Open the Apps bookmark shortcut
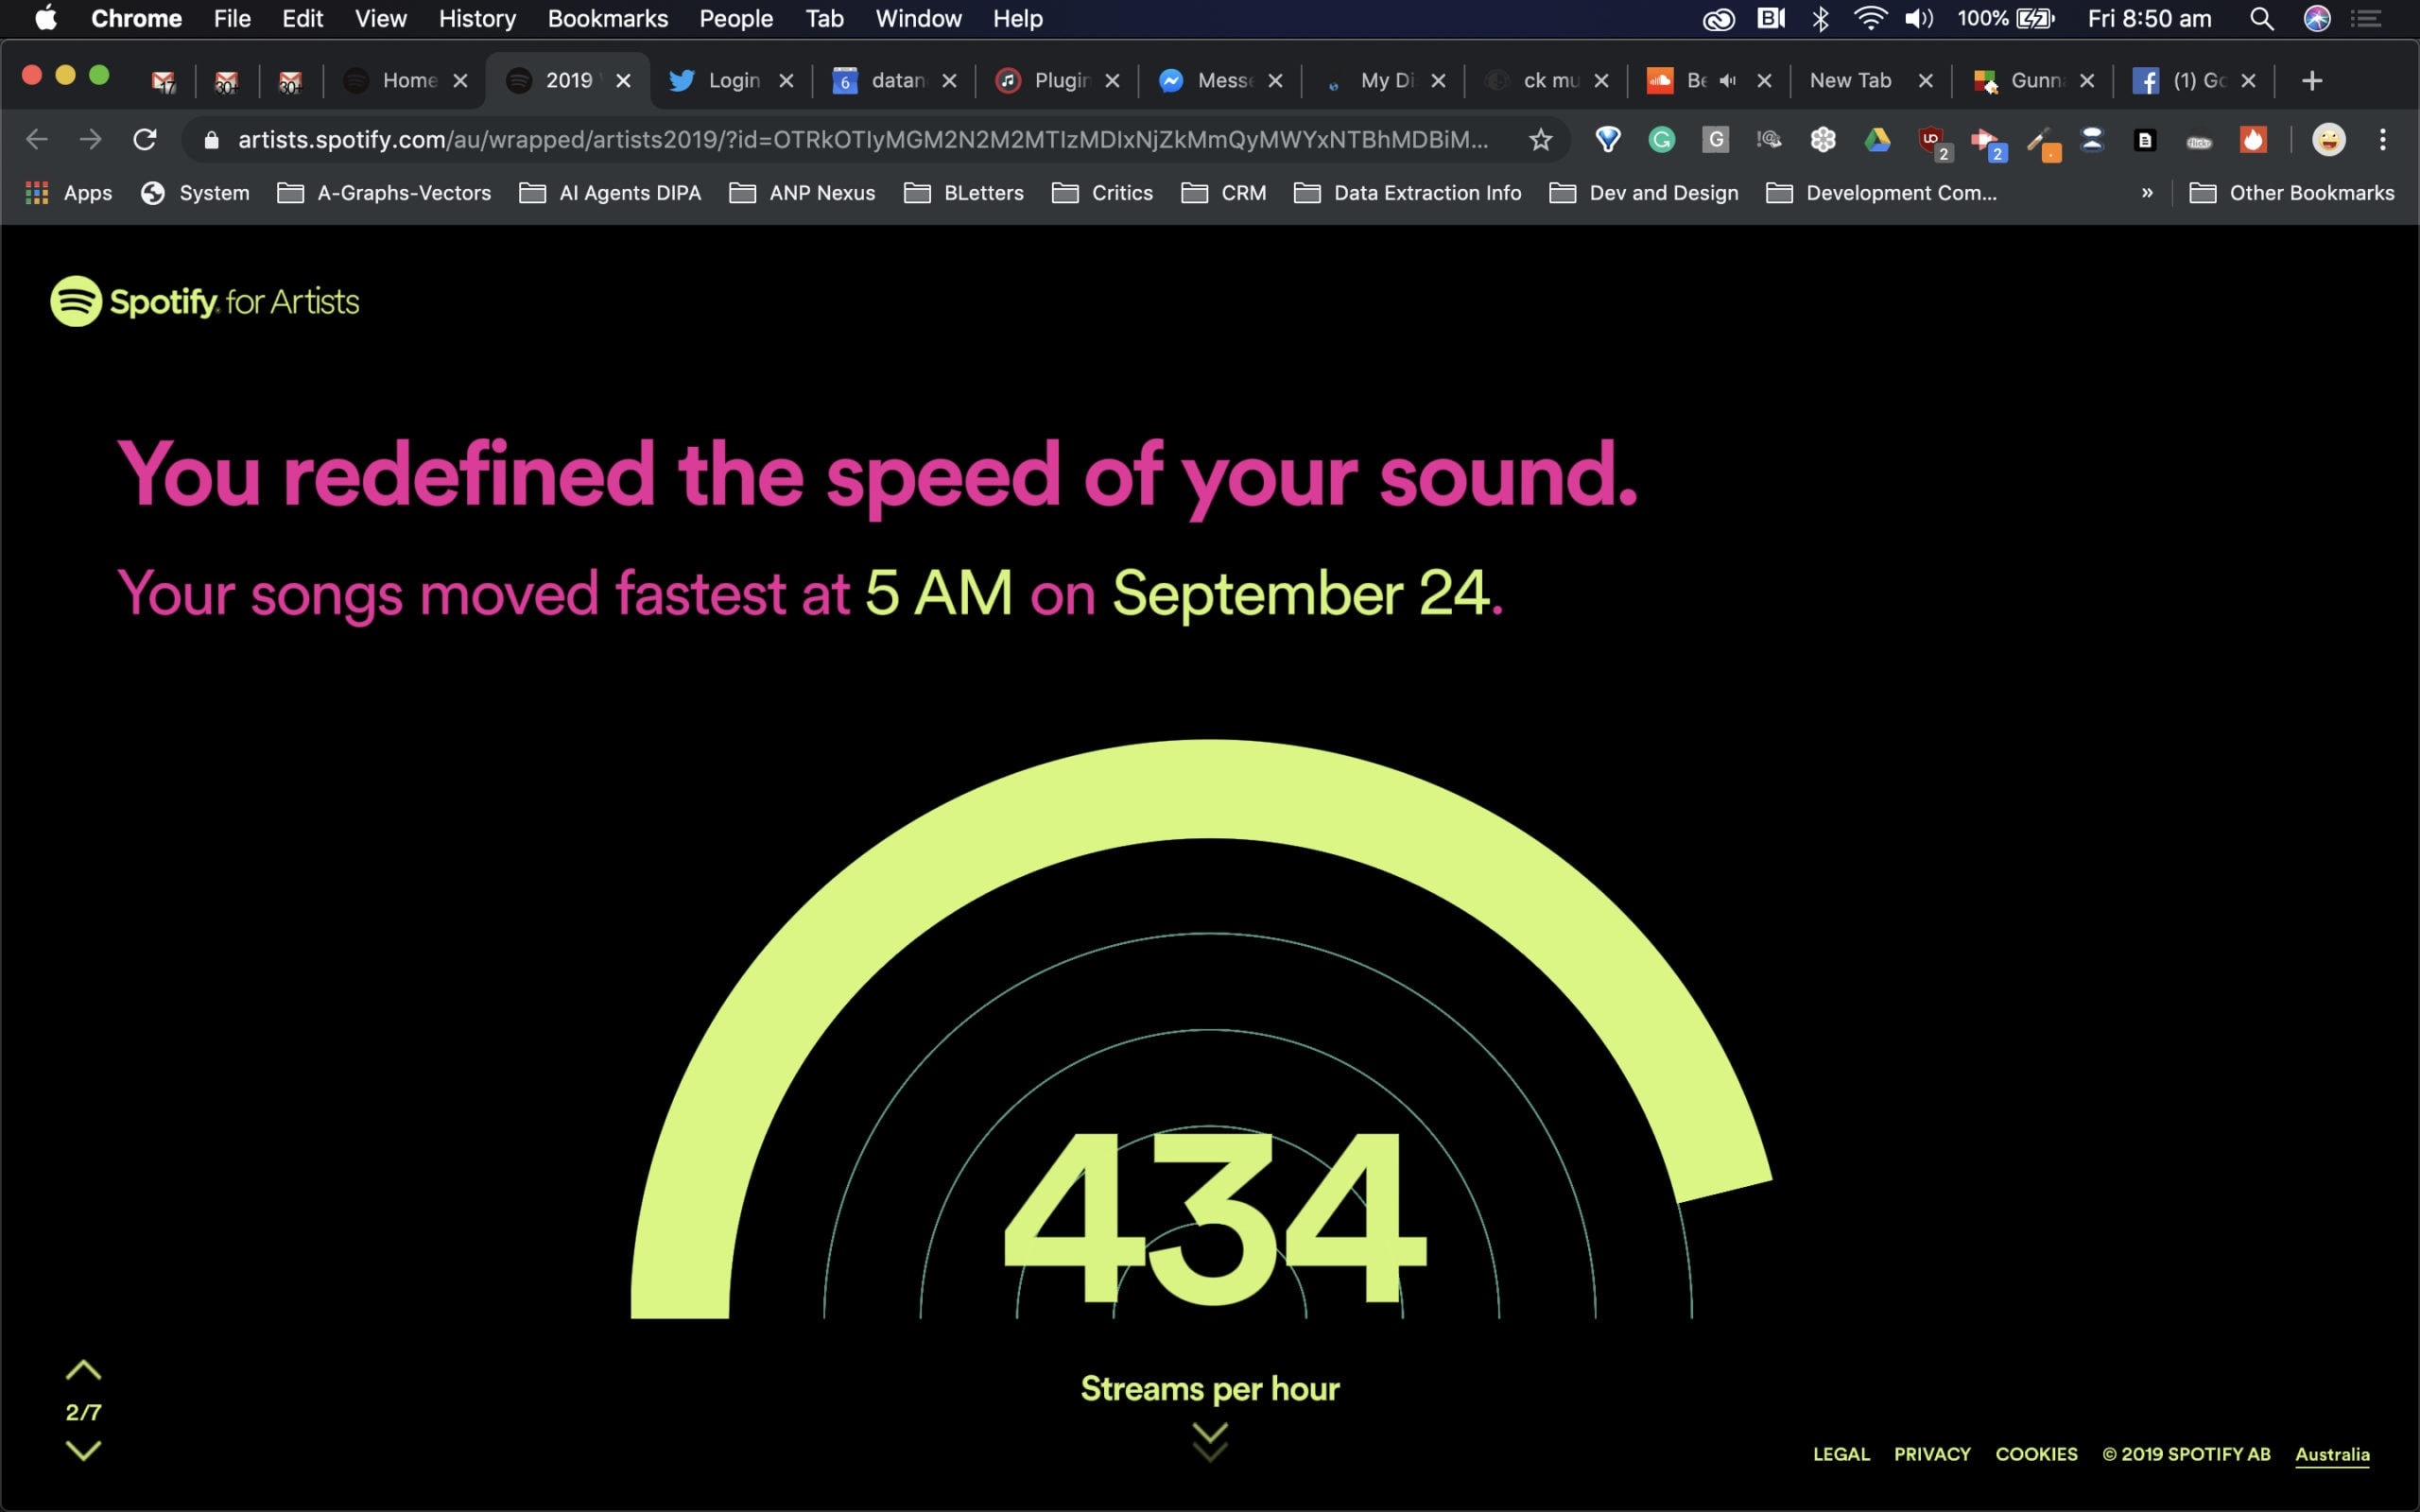 click(68, 193)
